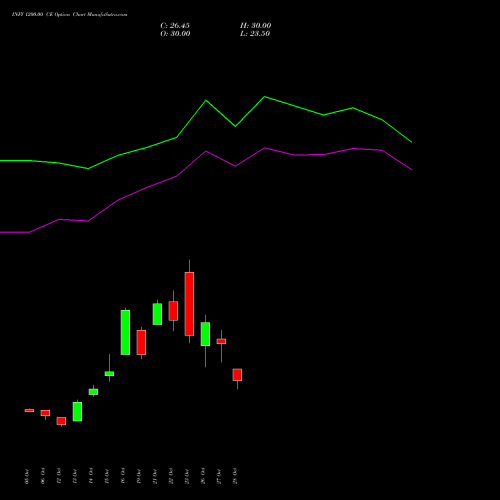The width and height of the screenshot is (500, 500).
Task: Select the '21 Oct' date label
Action: tap(155, 476)
